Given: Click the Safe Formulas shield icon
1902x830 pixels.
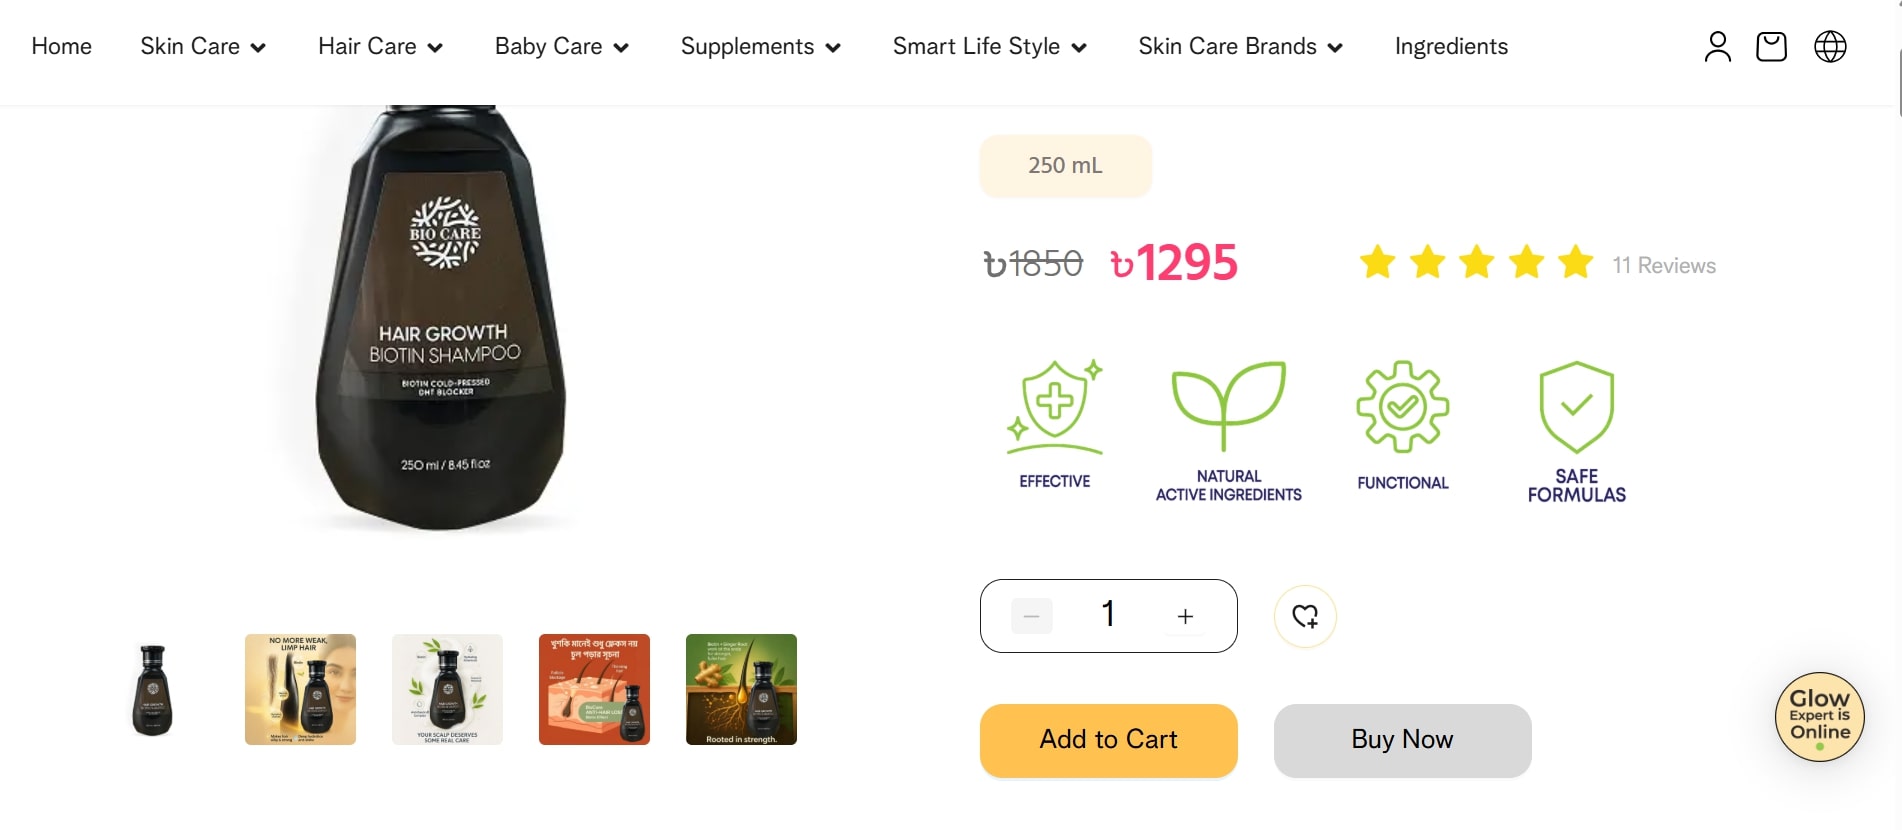Looking at the screenshot, I should (x=1576, y=407).
